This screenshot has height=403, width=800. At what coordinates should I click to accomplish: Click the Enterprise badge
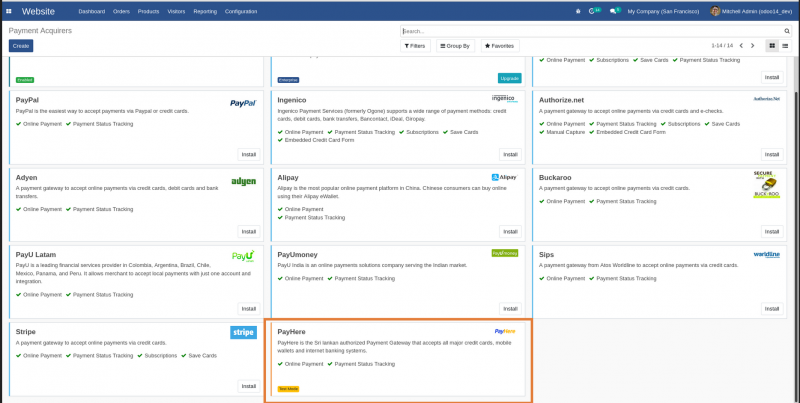click(288, 80)
